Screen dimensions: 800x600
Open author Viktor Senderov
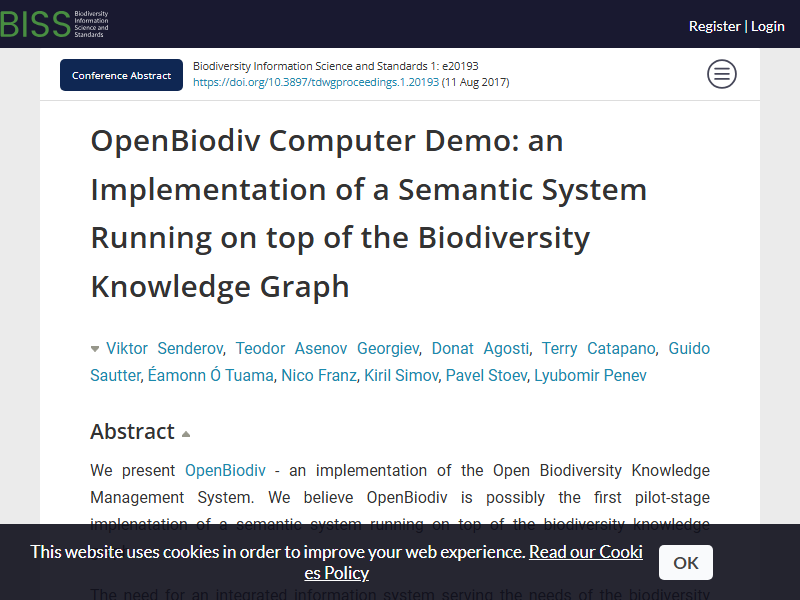click(164, 348)
